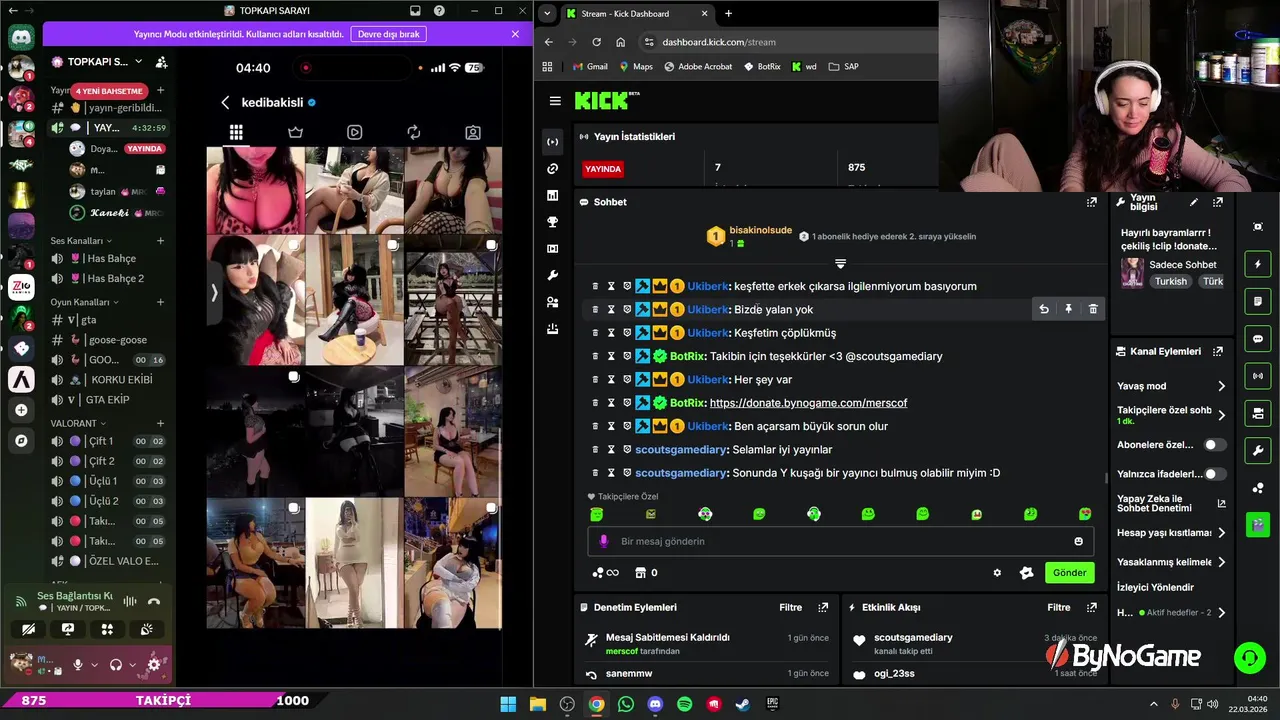
Task: Open the tagged photos tab on Instagram profile
Action: tap(473, 132)
